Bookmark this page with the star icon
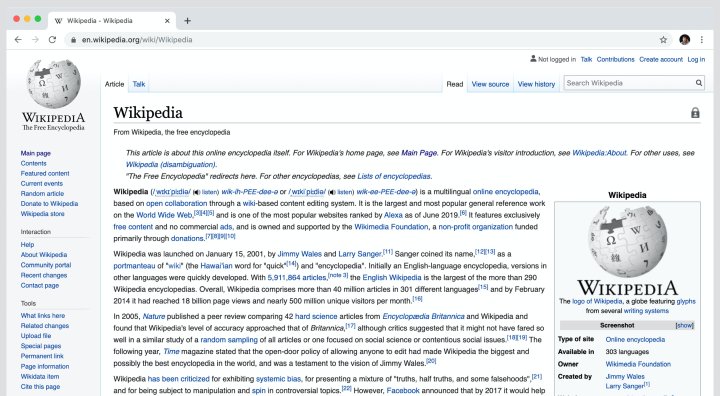720x396 pixels. (663, 40)
